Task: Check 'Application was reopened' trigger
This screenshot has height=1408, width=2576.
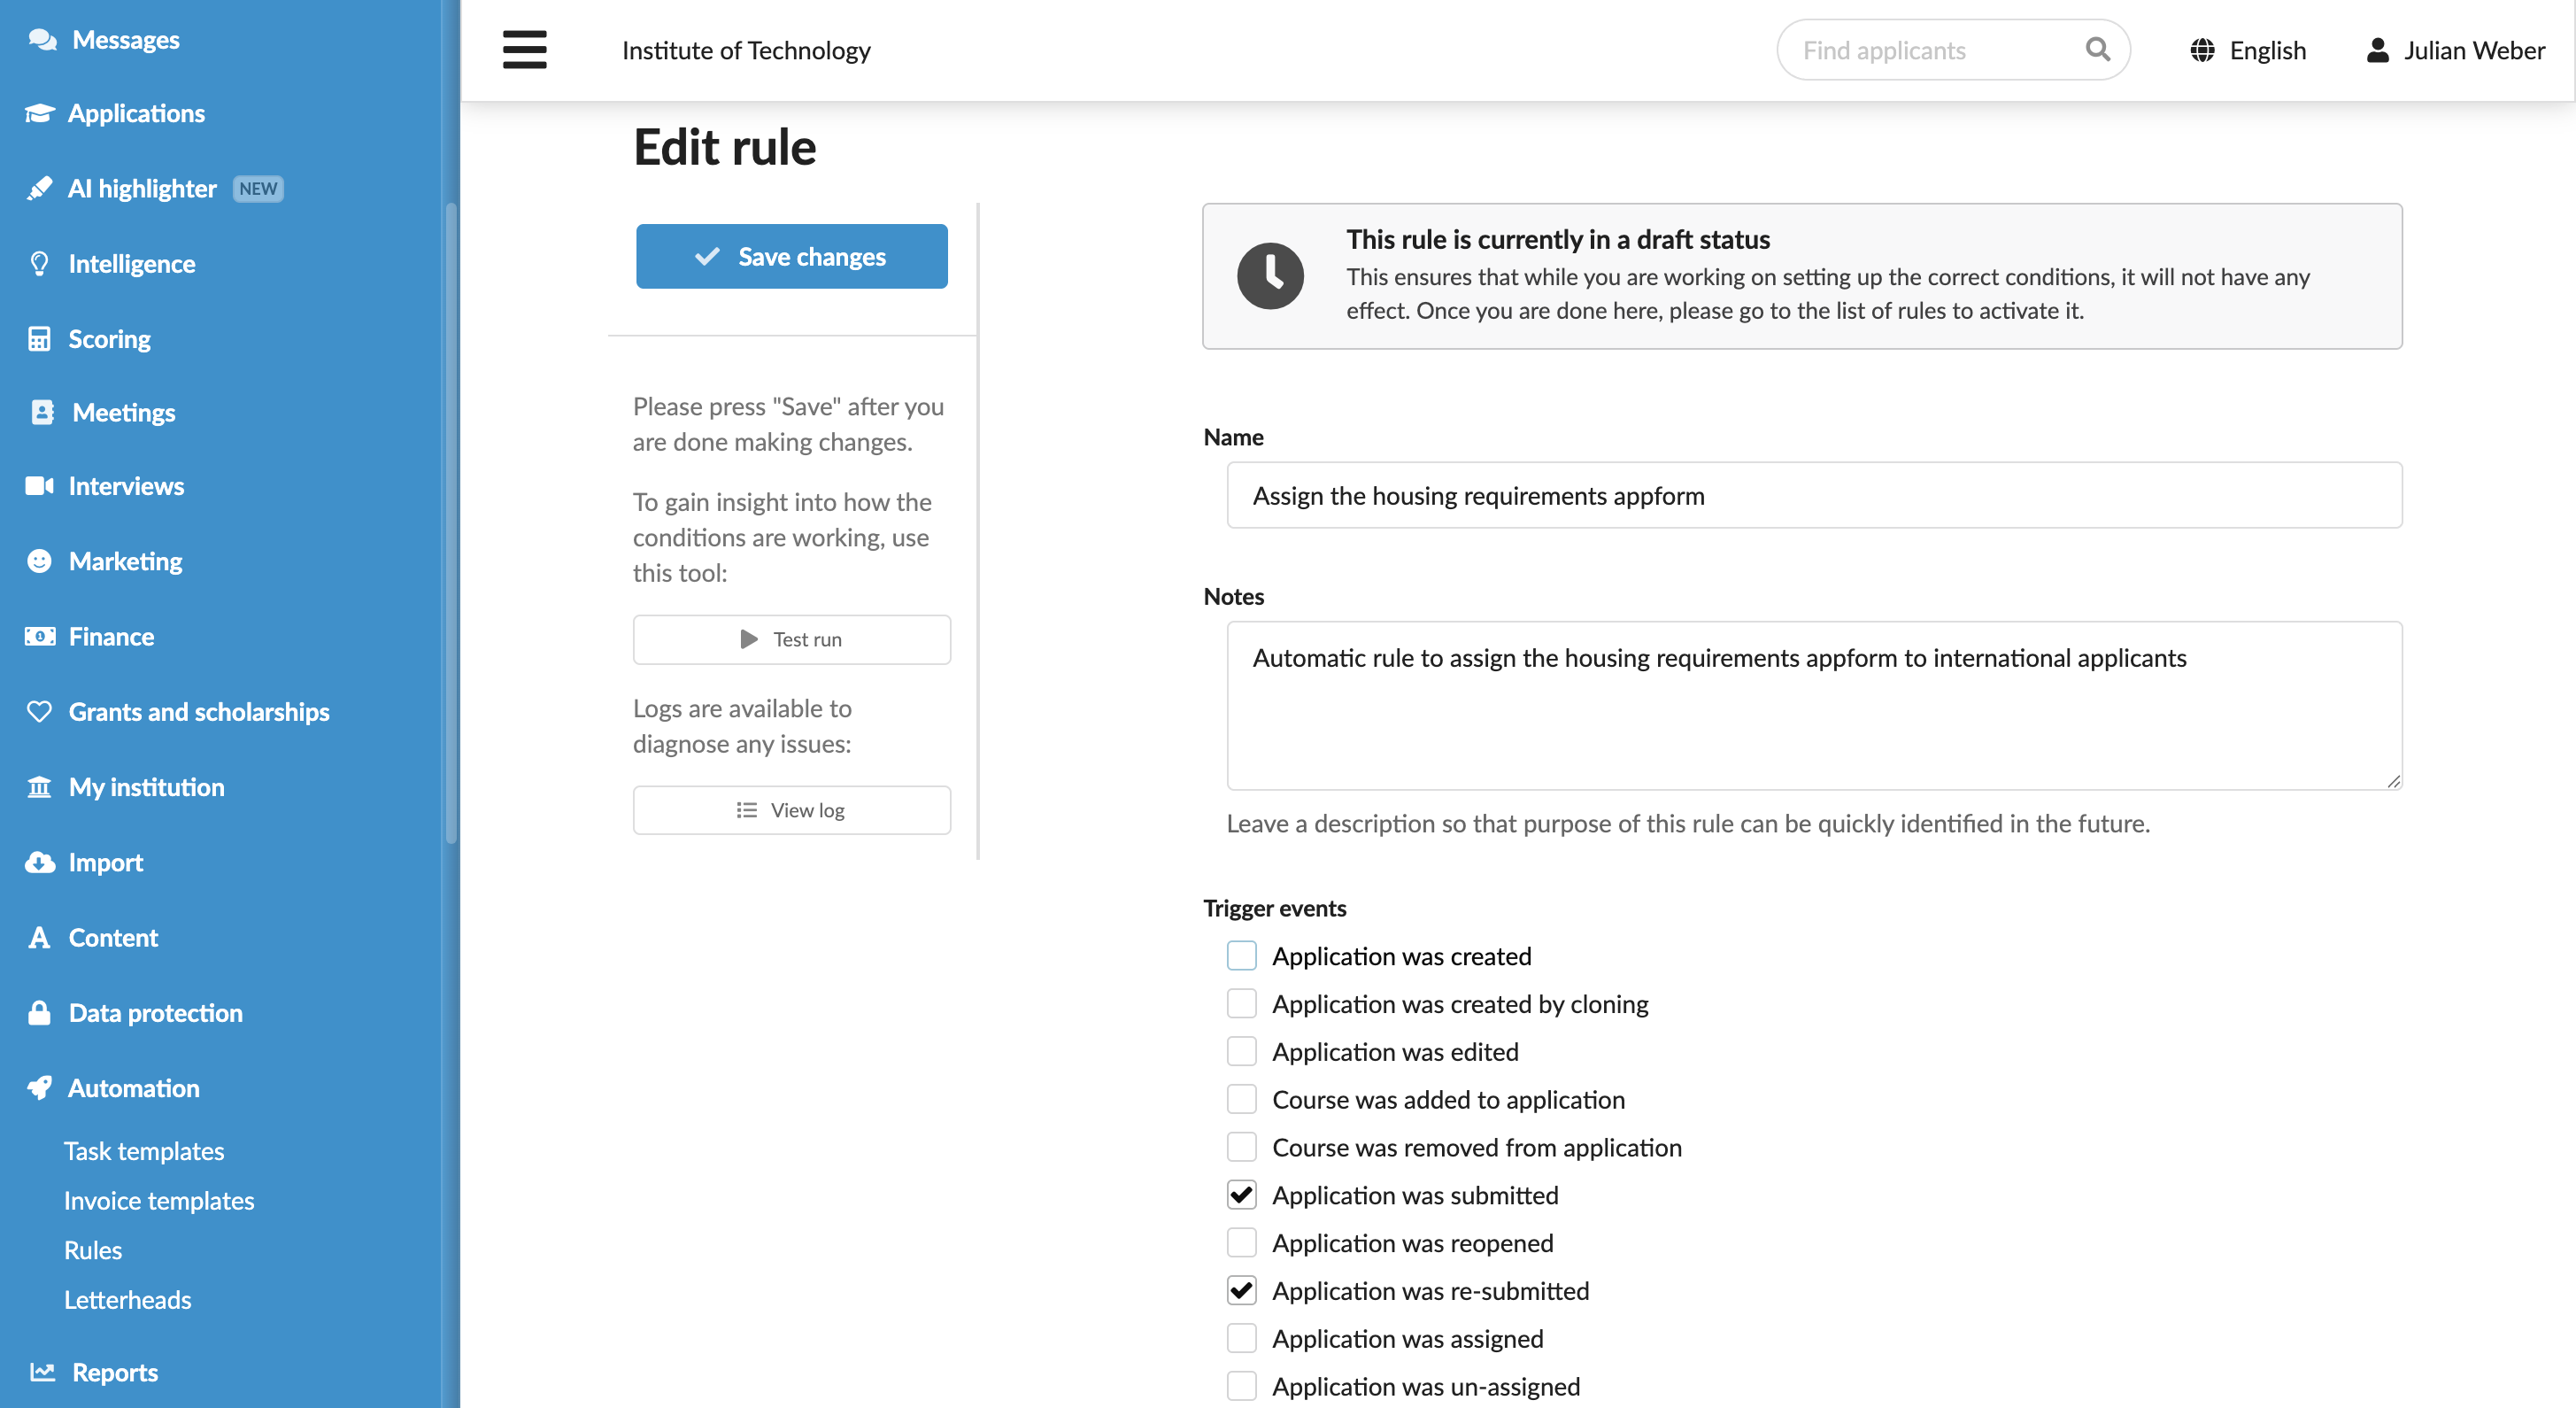Action: (x=1242, y=1242)
